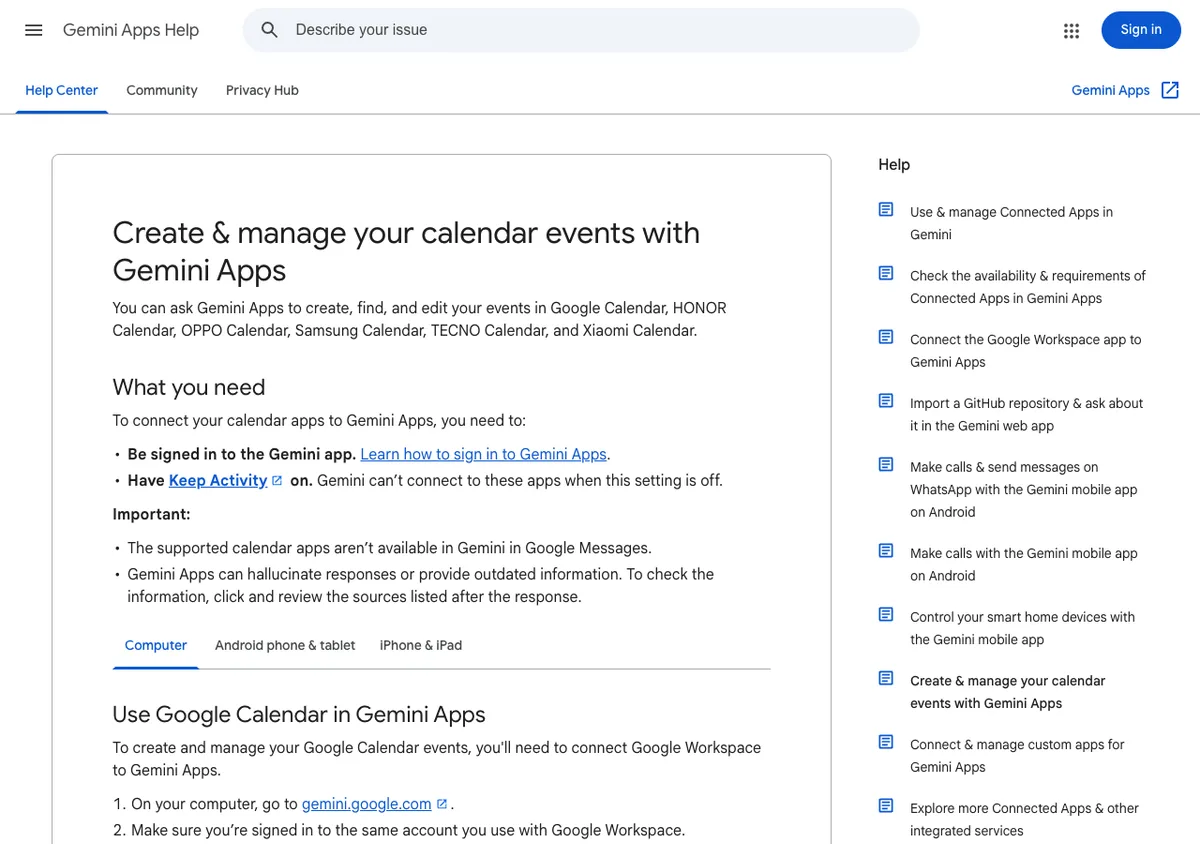Open Use & manage Connected Apps in Gemini article
This screenshot has width=1200, height=844.
click(x=1011, y=223)
